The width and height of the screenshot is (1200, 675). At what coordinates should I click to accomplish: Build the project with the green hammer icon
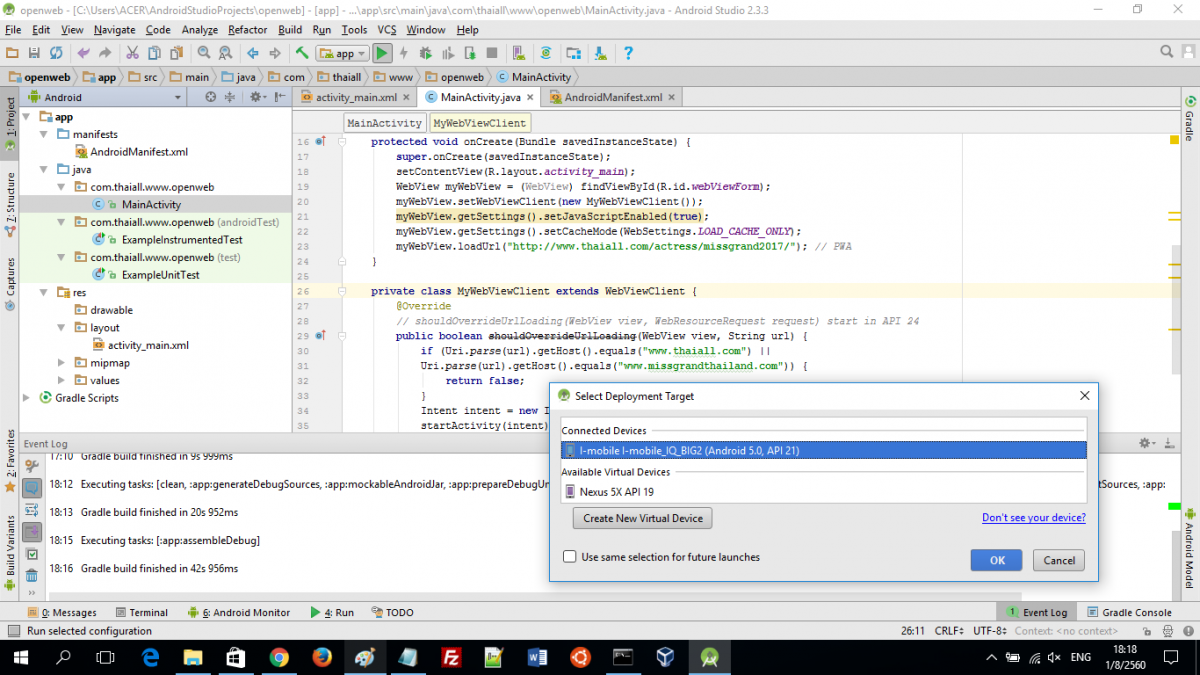click(x=301, y=53)
